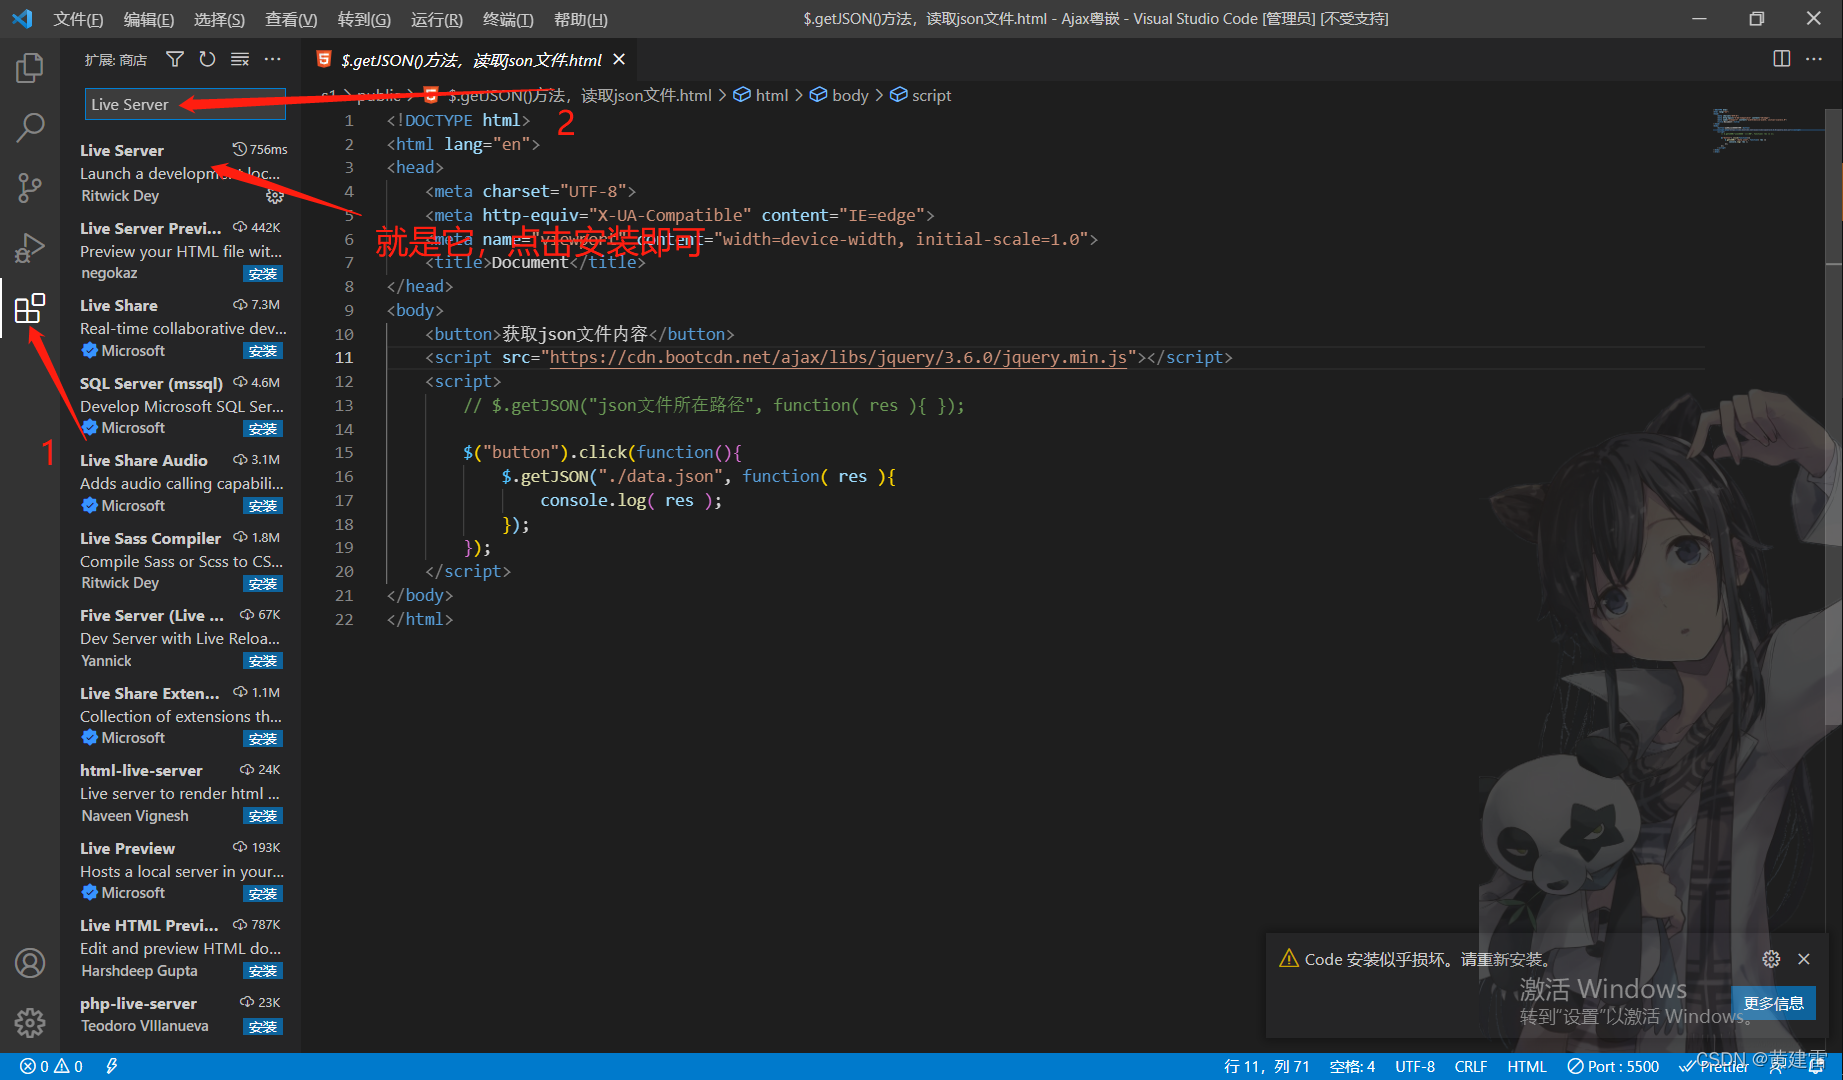Install the SQL Server (mssql) extension
Viewport: 1843px width, 1080px height.
pos(263,429)
